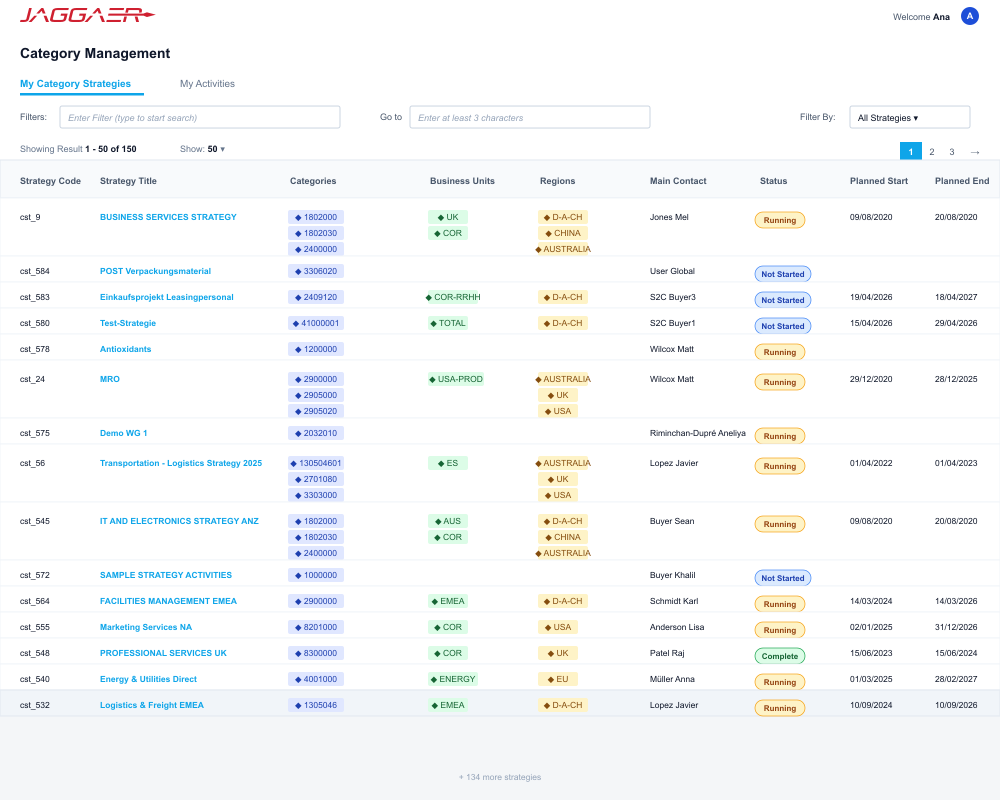Open Energy & Utilities Direct link
This screenshot has width=1000, height=800.
(x=149, y=679)
